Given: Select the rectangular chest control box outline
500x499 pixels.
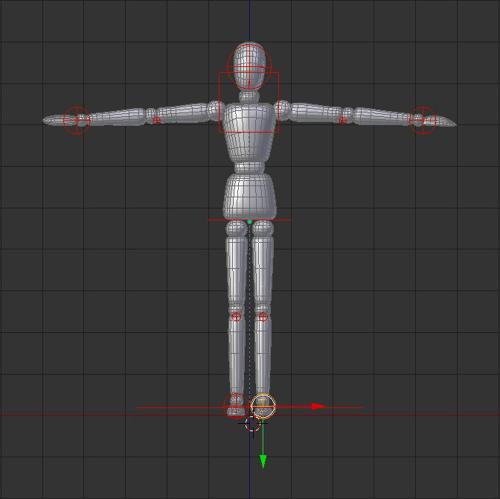Looking at the screenshot, I should (249, 102).
